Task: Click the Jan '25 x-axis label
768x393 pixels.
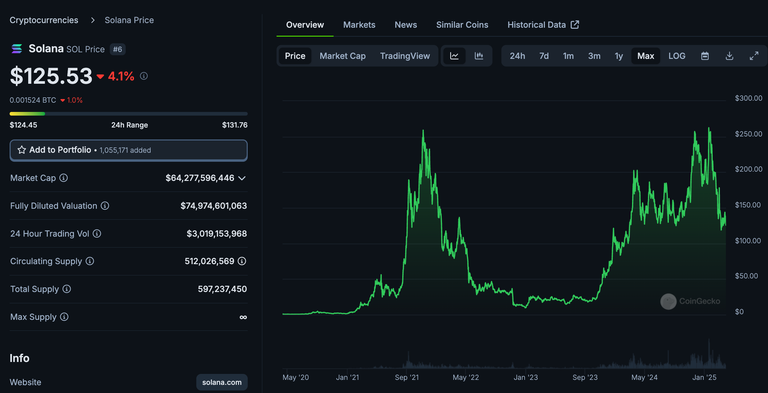Action: pyautogui.click(x=705, y=377)
